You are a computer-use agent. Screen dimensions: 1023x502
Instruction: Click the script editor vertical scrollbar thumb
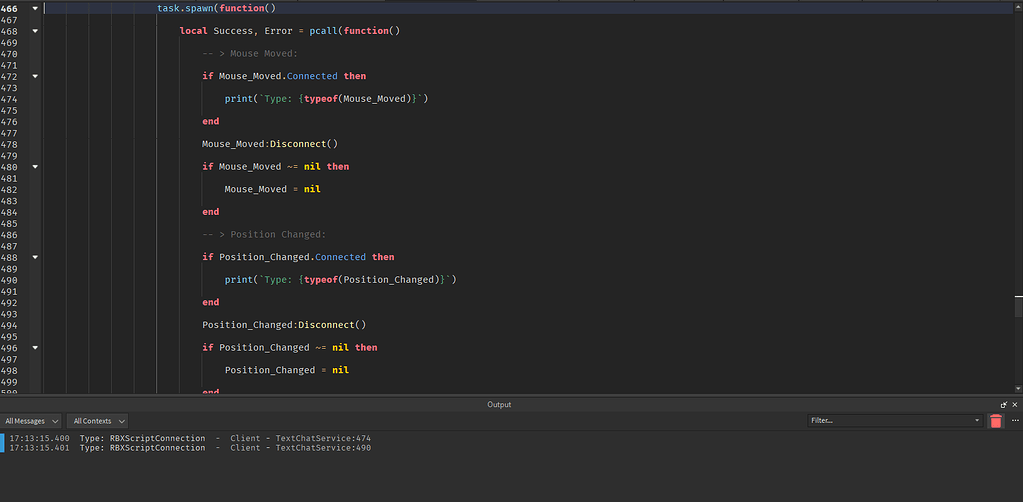point(1018,304)
